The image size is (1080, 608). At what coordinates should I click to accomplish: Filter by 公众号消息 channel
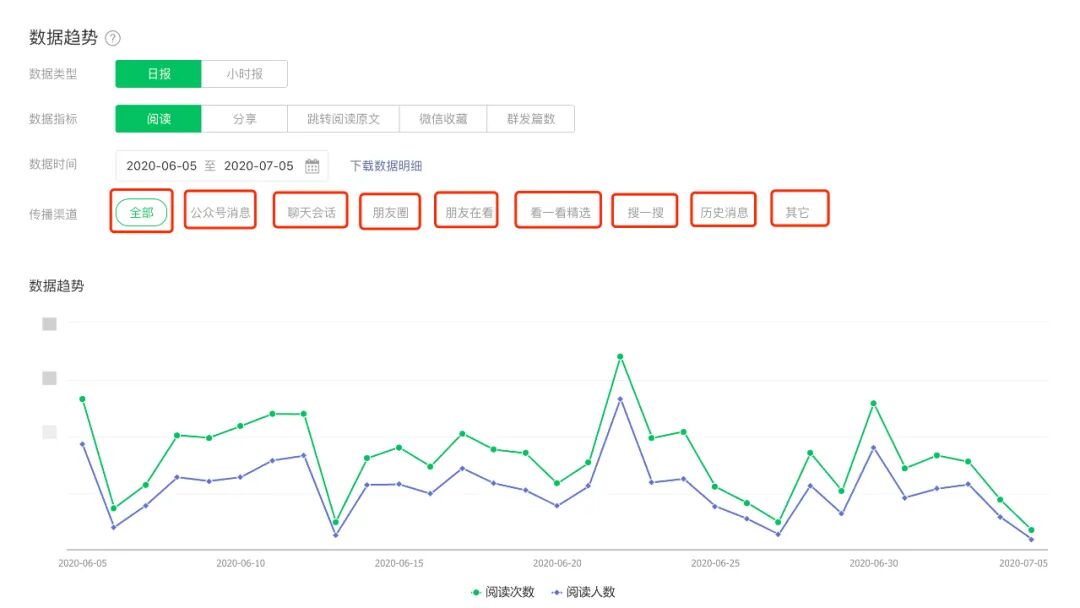(x=221, y=212)
